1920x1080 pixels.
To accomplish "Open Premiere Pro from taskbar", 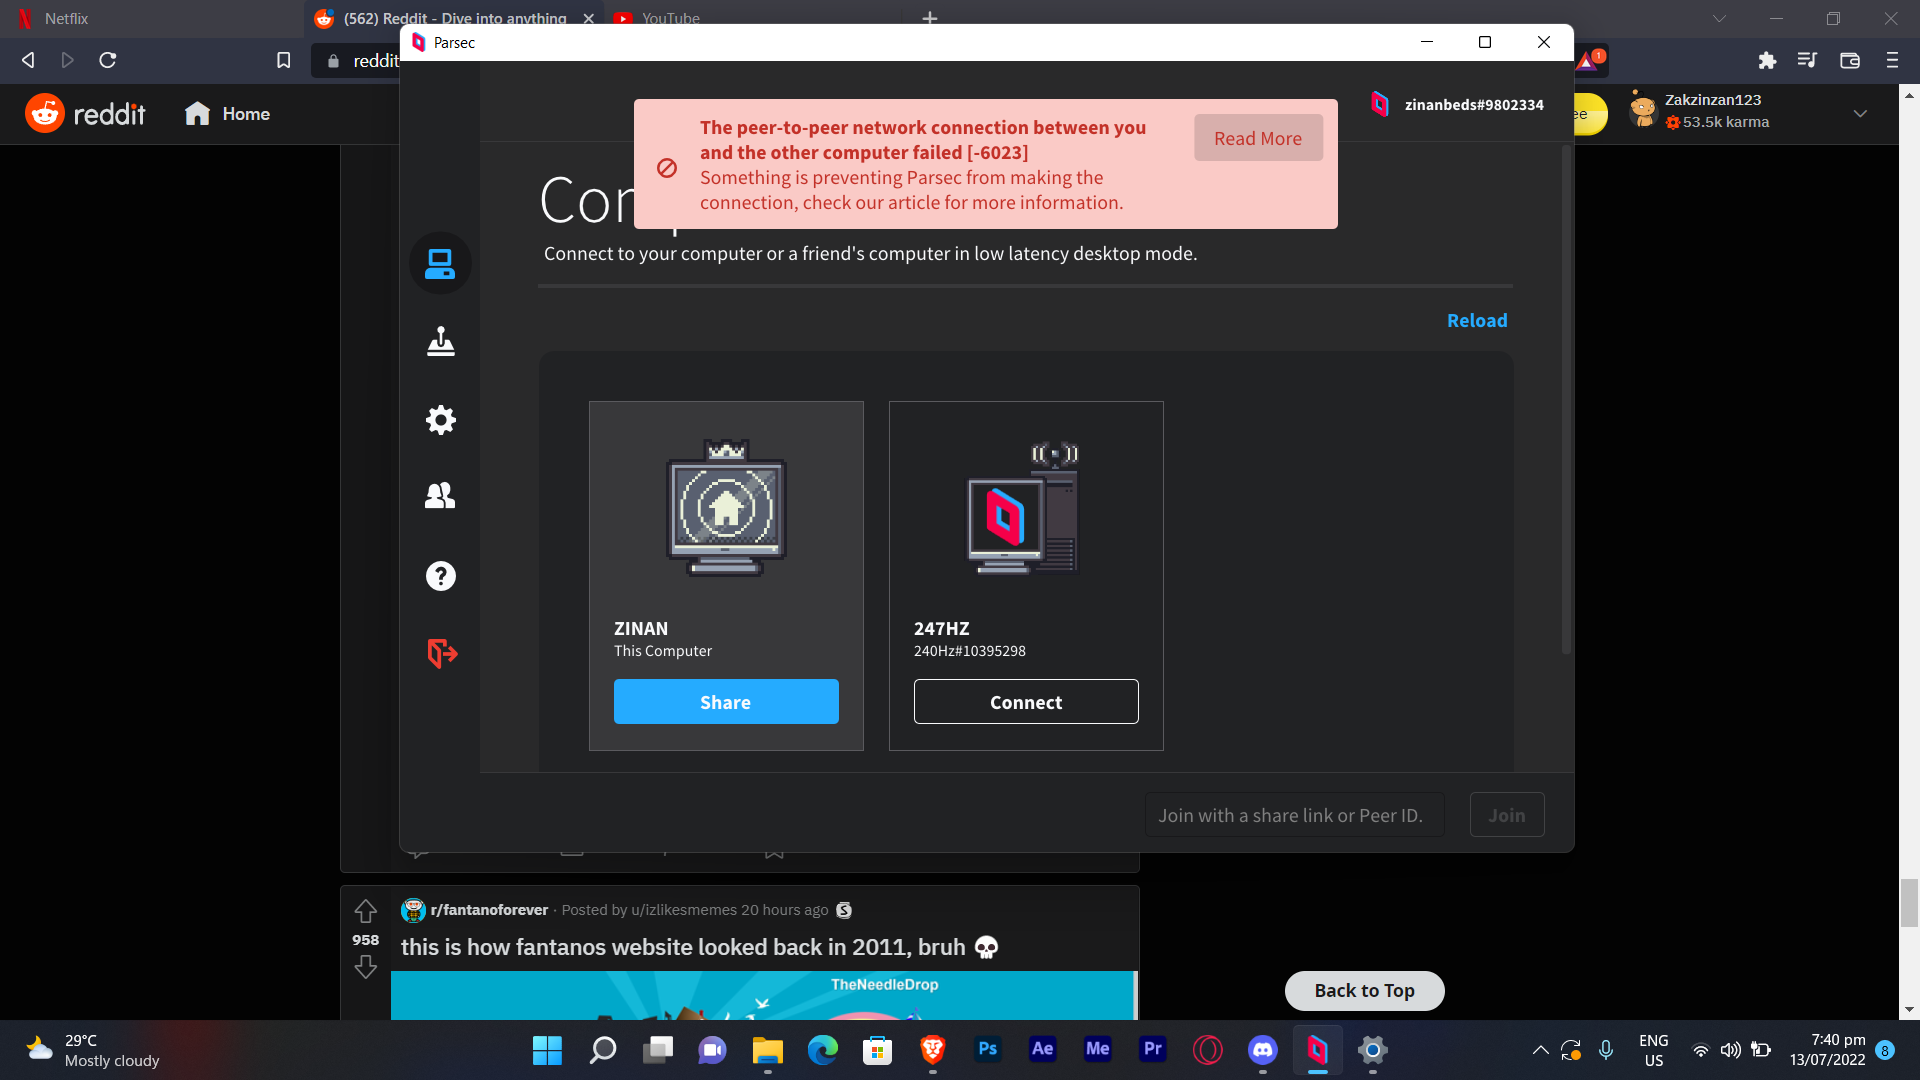I will [1152, 1050].
